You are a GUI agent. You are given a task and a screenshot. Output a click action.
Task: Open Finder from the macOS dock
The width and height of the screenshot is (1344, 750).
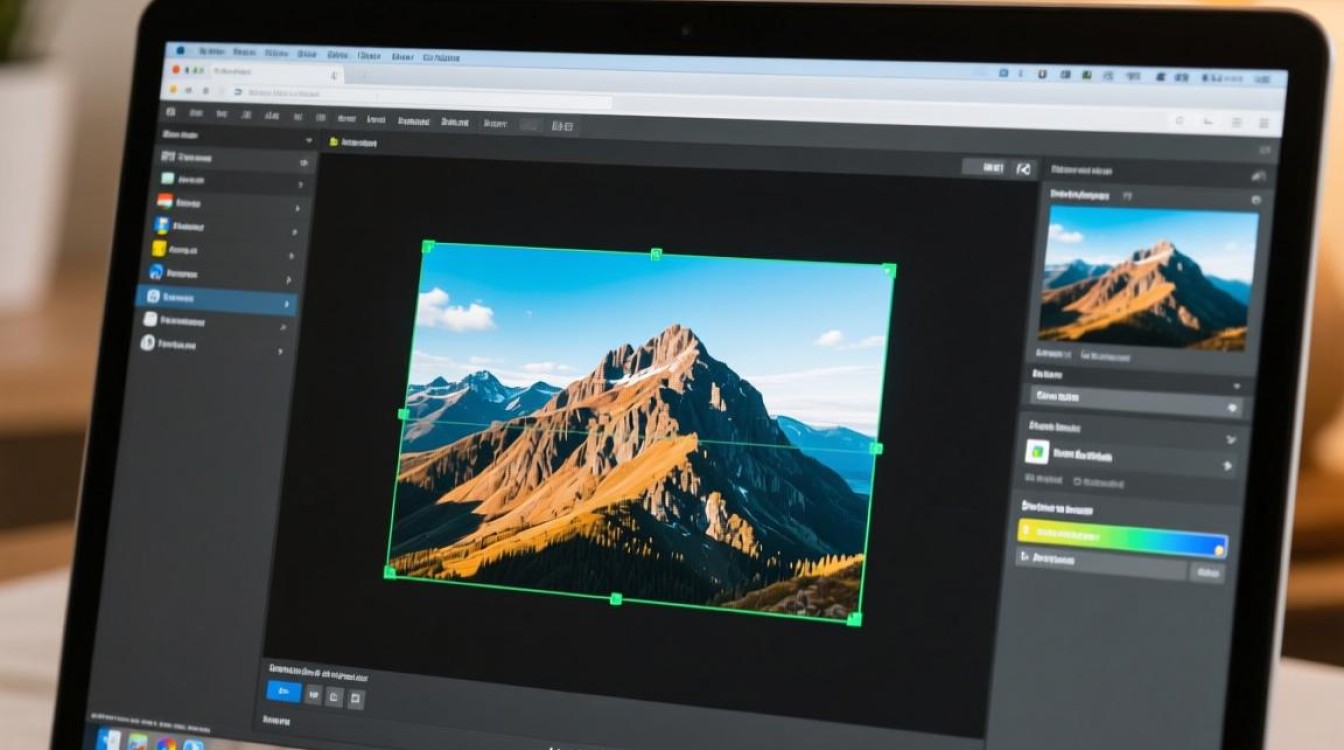(110, 740)
